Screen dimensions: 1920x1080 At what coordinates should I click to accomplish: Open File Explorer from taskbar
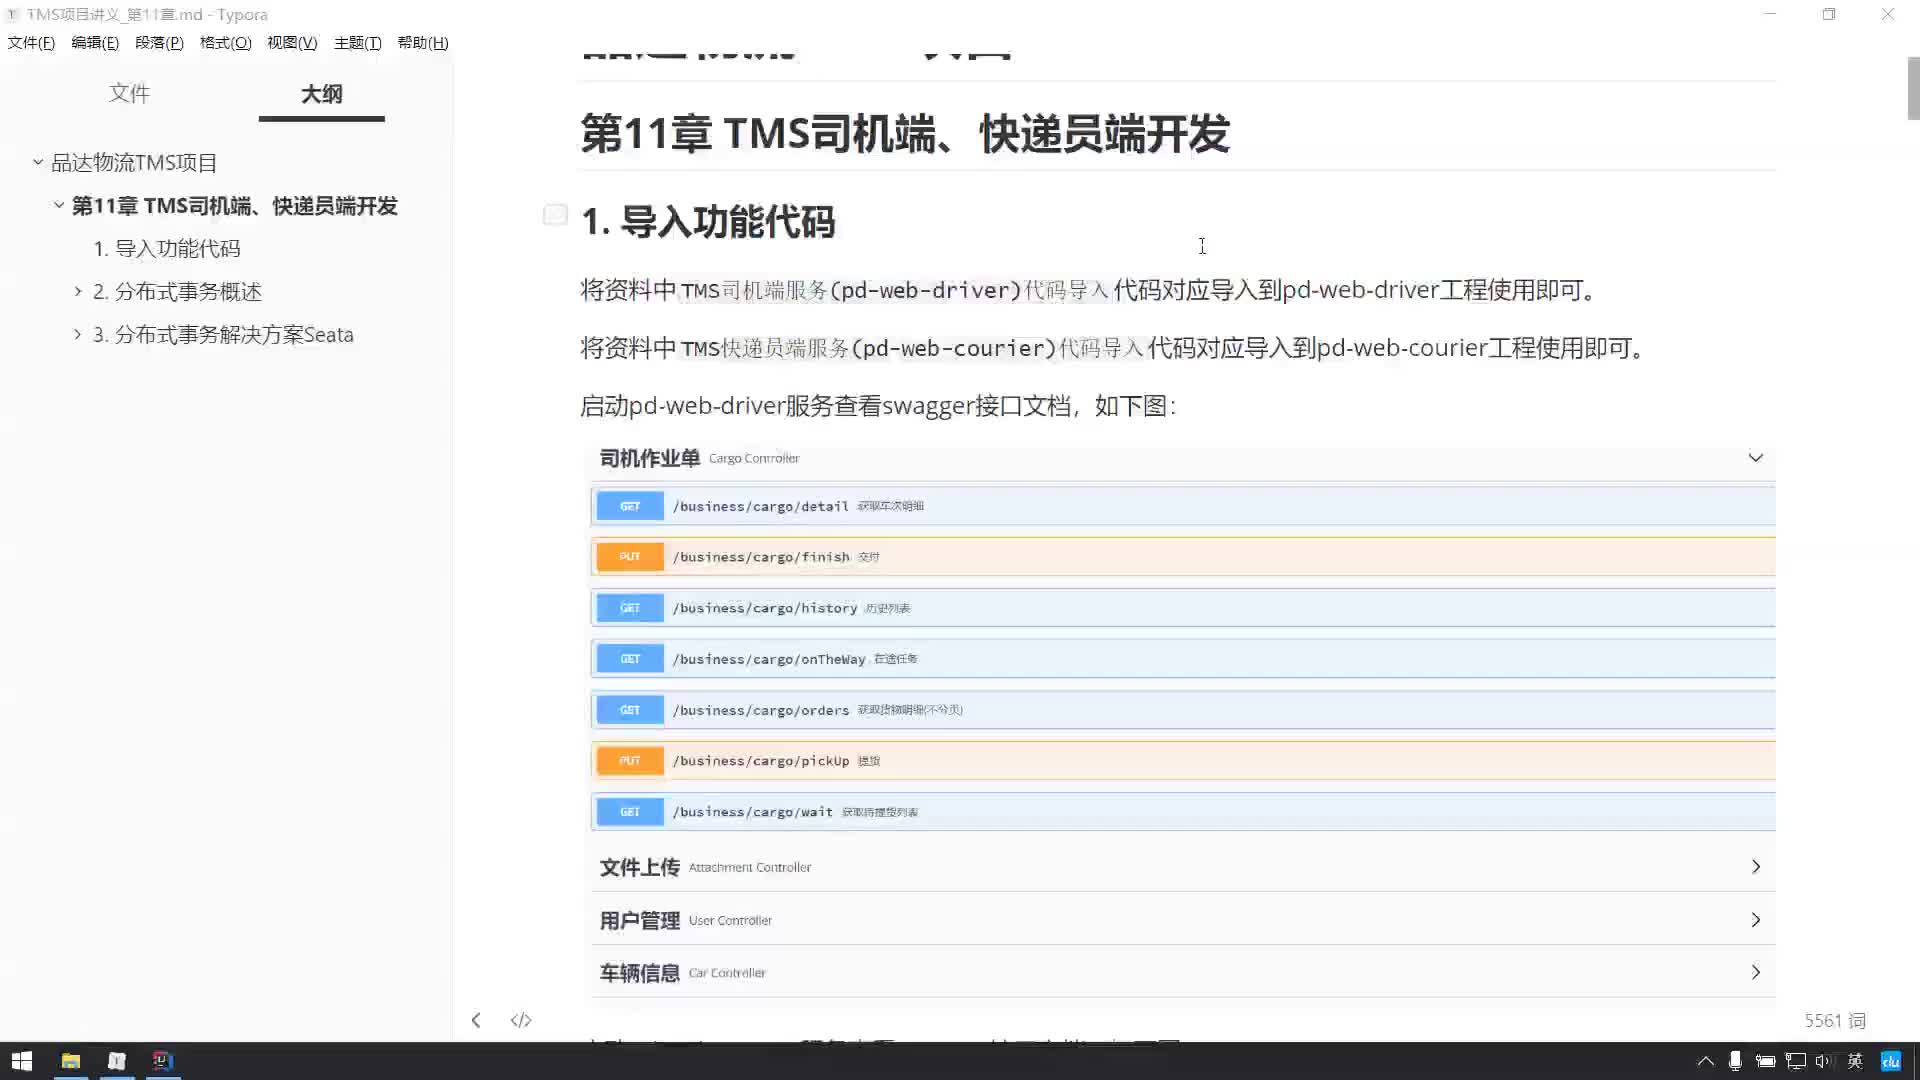70,1061
